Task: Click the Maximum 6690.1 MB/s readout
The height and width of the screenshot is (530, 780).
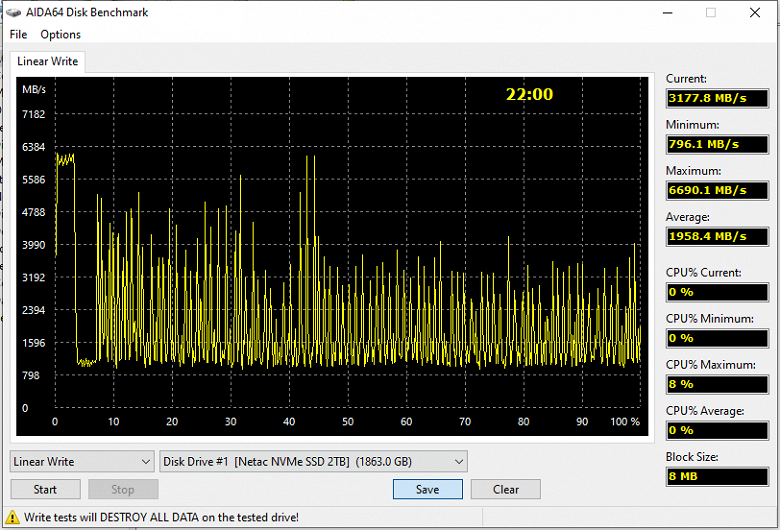Action: (x=717, y=190)
